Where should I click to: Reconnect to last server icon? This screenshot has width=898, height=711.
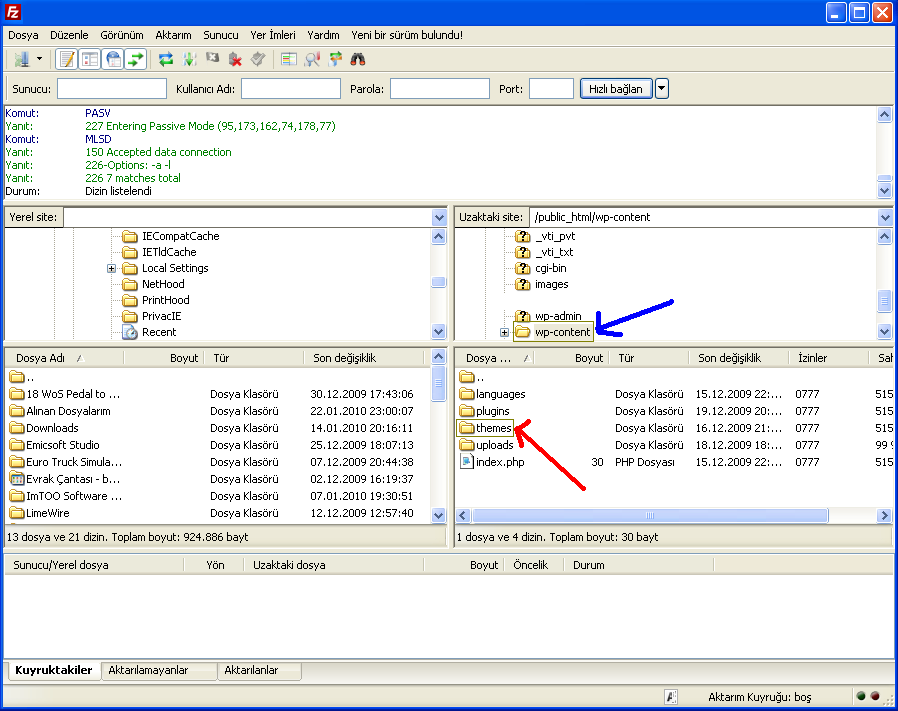coord(258,59)
